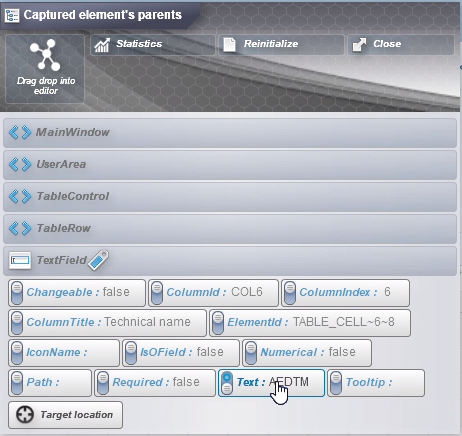Select the TextField element row
Screen dimensions: 462x436
coord(230,261)
